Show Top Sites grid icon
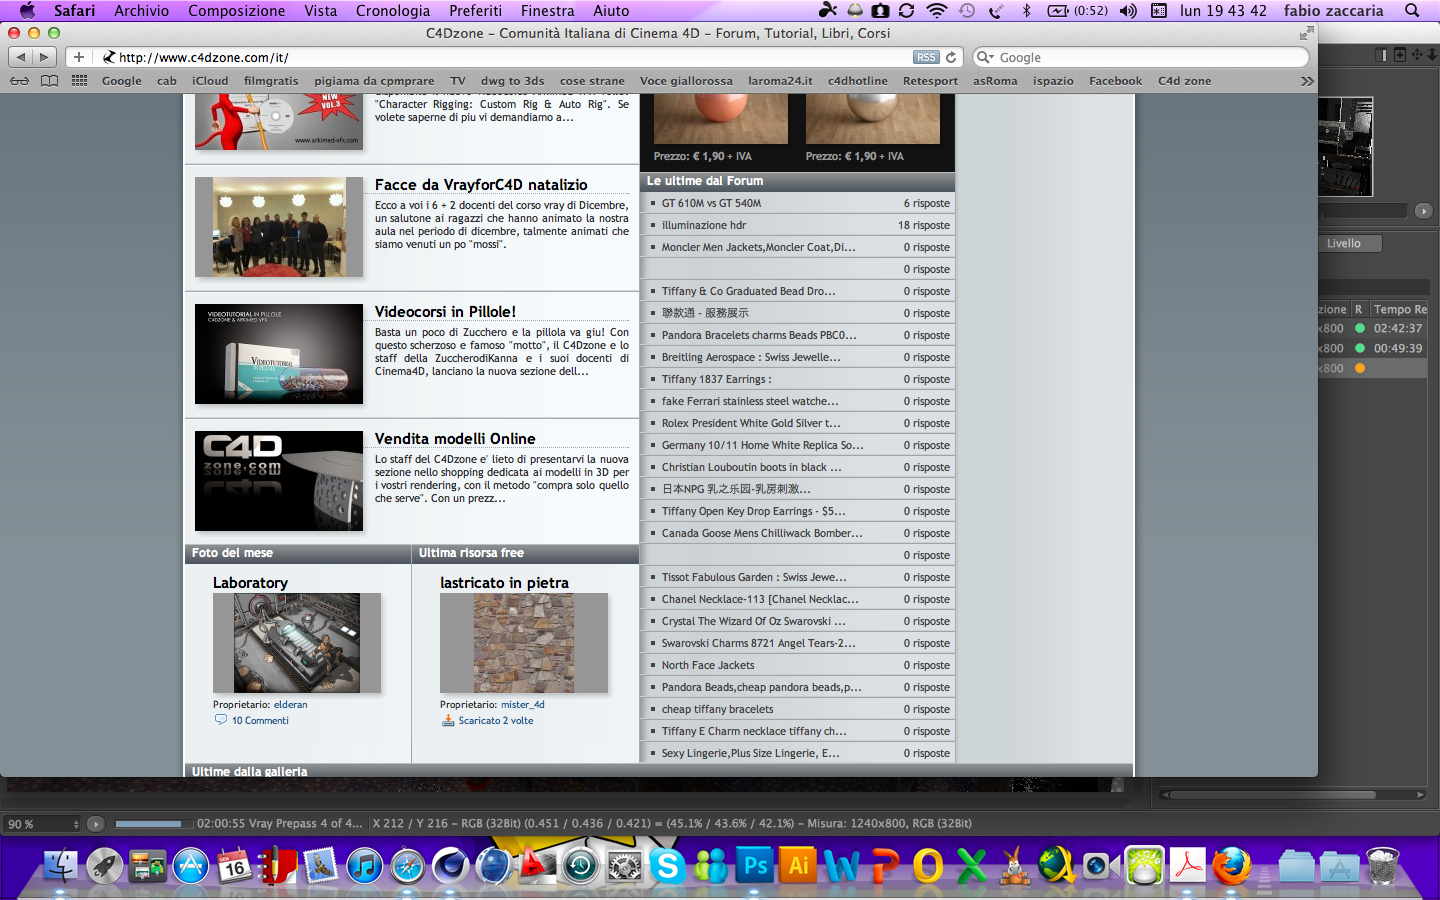Screen dimensions: 1440x900 [x=79, y=81]
